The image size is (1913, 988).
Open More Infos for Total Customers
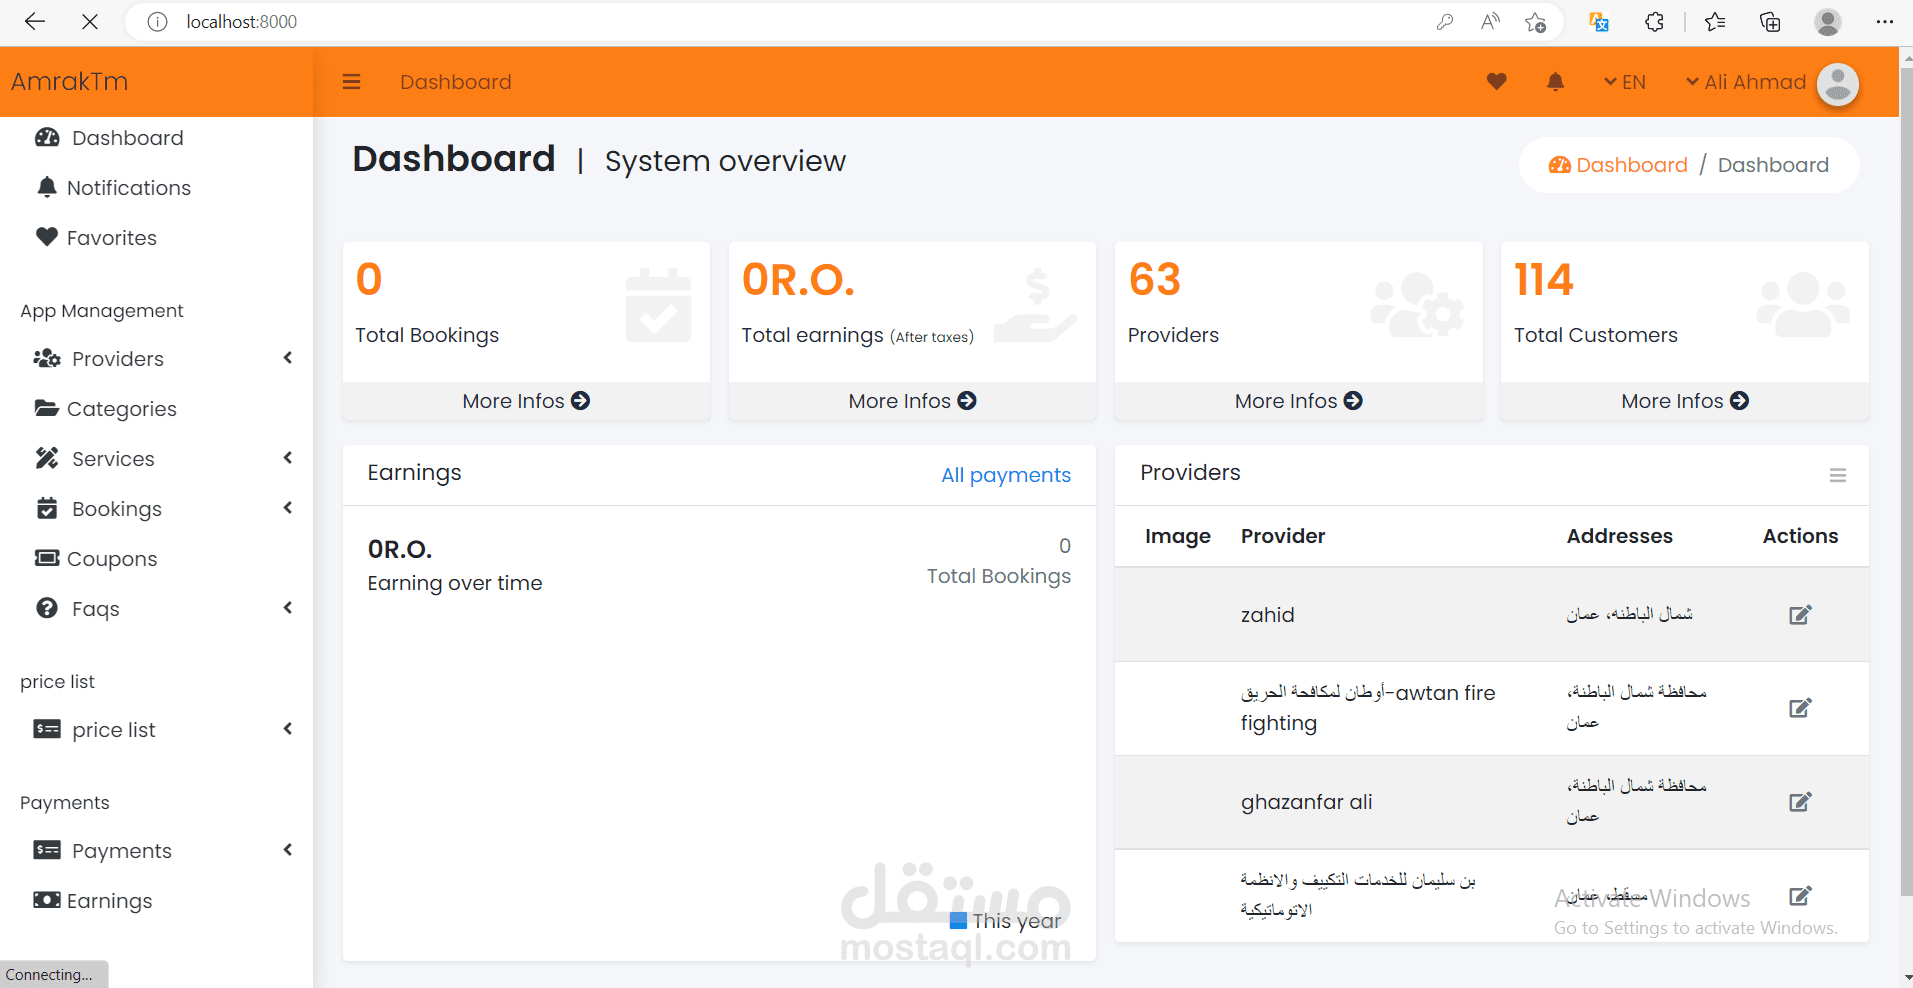coord(1685,401)
